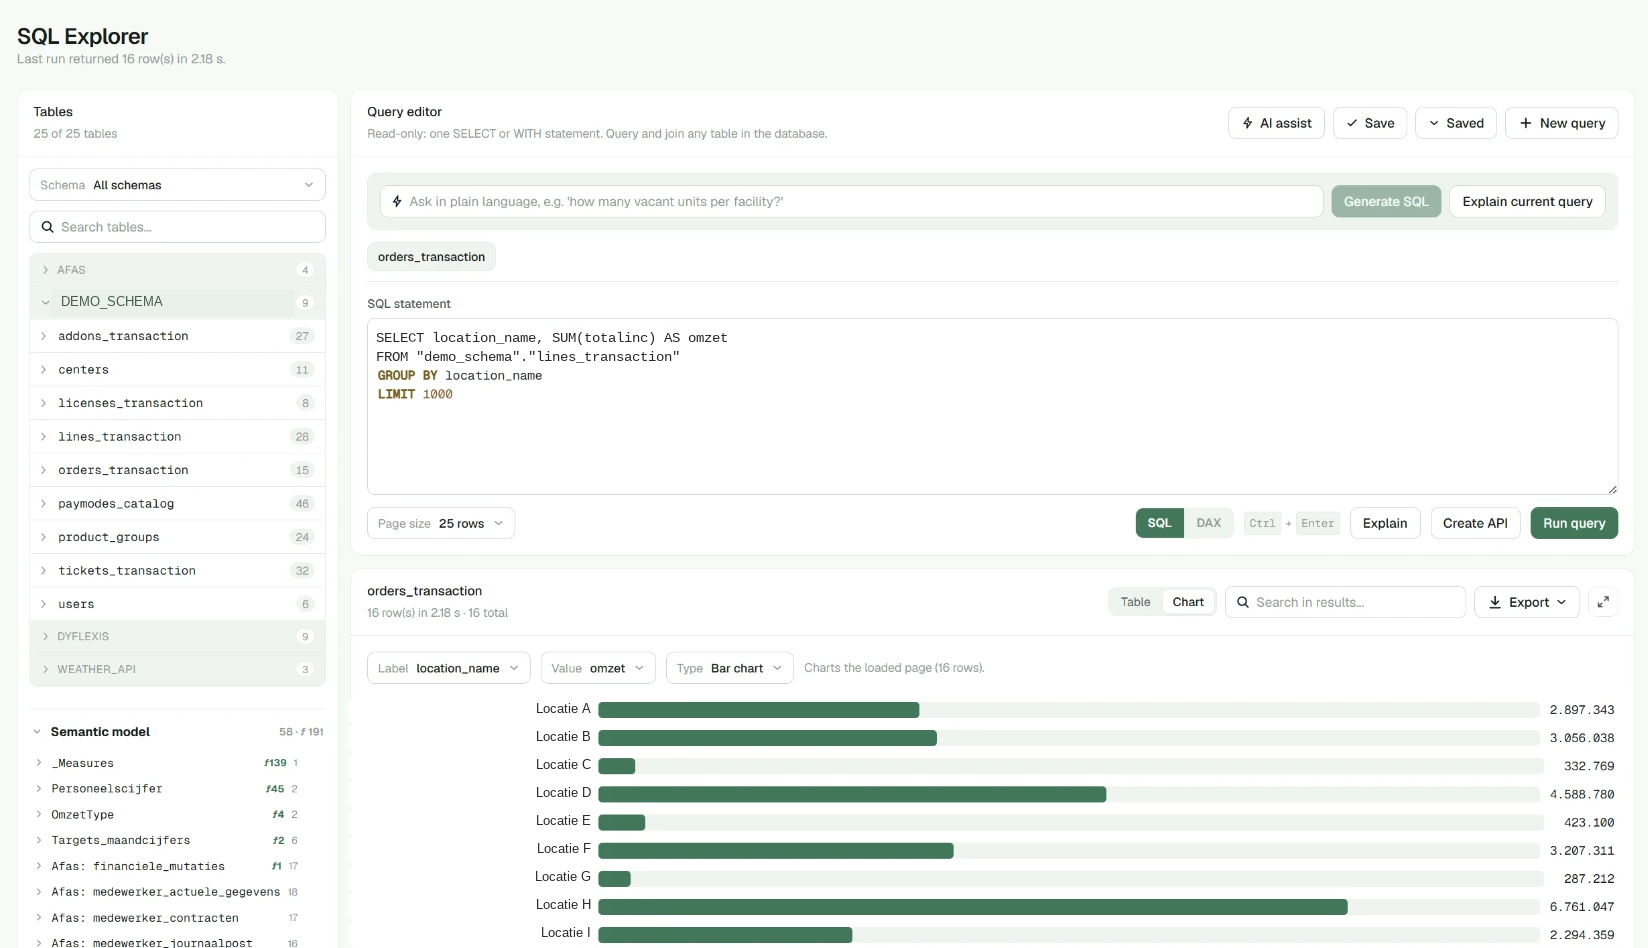Screen dimensions: 1648x948
Task: Click the Locatie C value 332.769
Action: 1589,766
